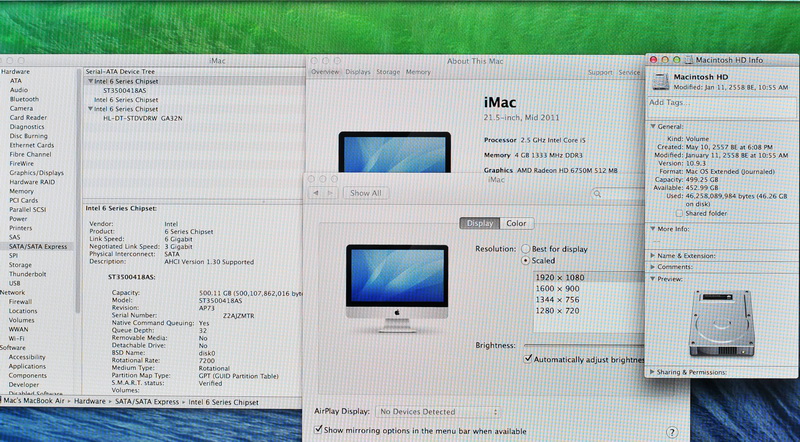This screenshot has height=442, width=800.
Task: Click Mac's MacBook Air in the path bar
Action: pyautogui.click(x=34, y=401)
